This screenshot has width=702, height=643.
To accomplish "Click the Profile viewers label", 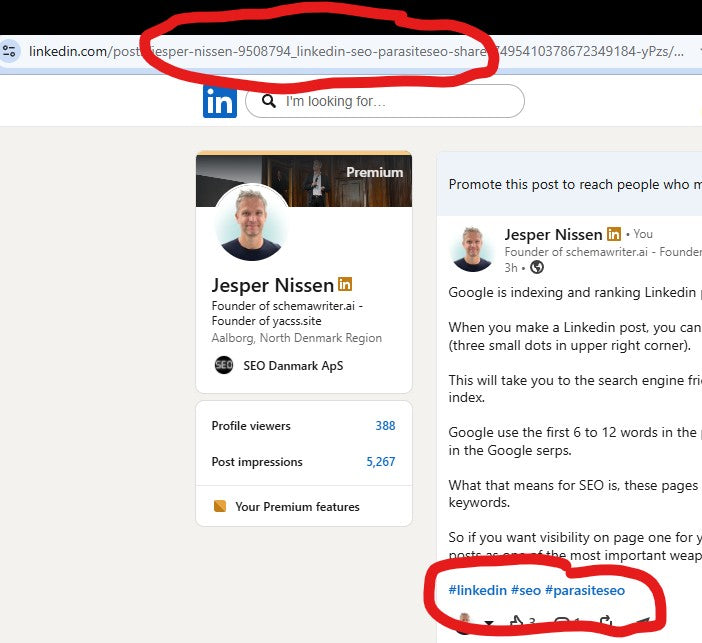I will tap(251, 425).
